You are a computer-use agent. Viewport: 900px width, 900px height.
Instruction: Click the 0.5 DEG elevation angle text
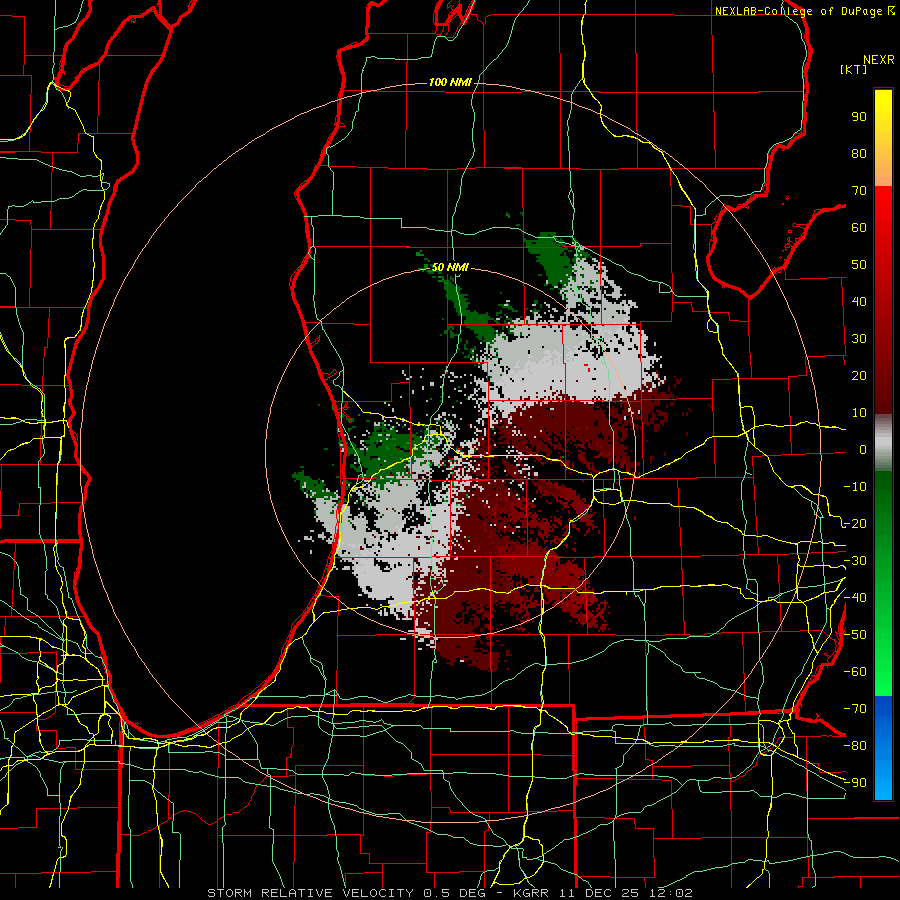[455, 893]
